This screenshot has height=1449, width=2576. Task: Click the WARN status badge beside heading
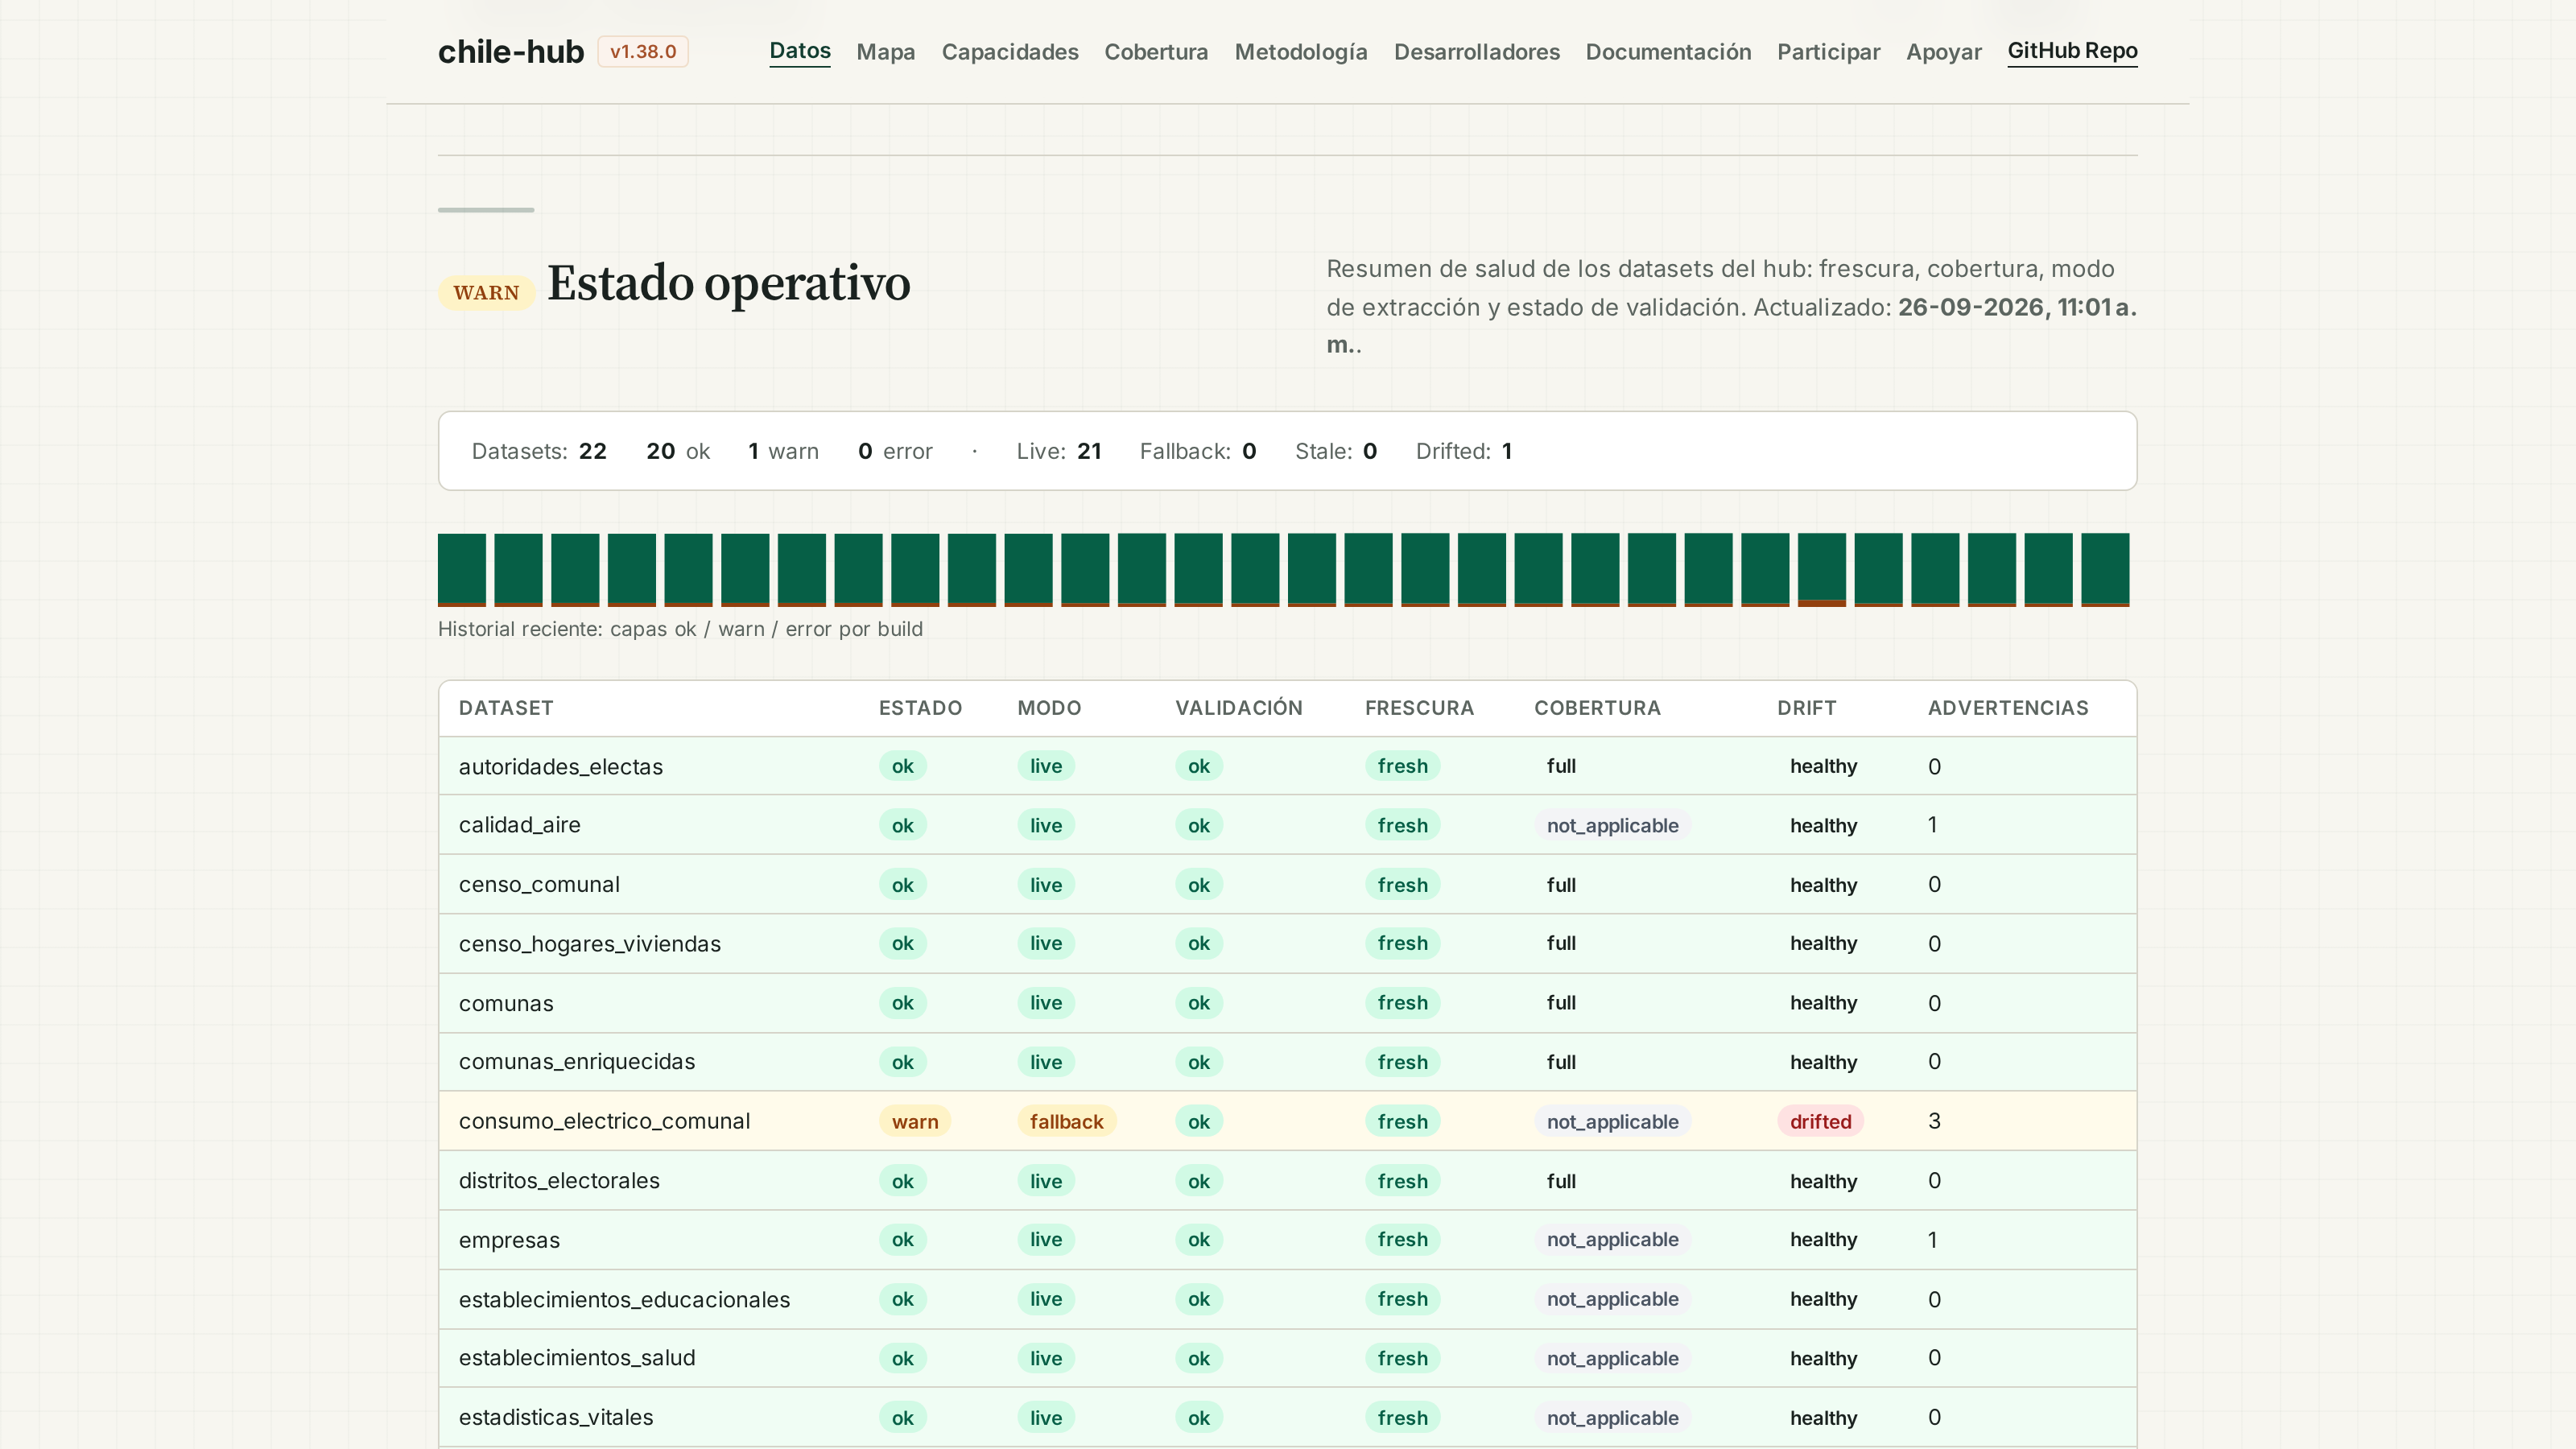point(486,293)
